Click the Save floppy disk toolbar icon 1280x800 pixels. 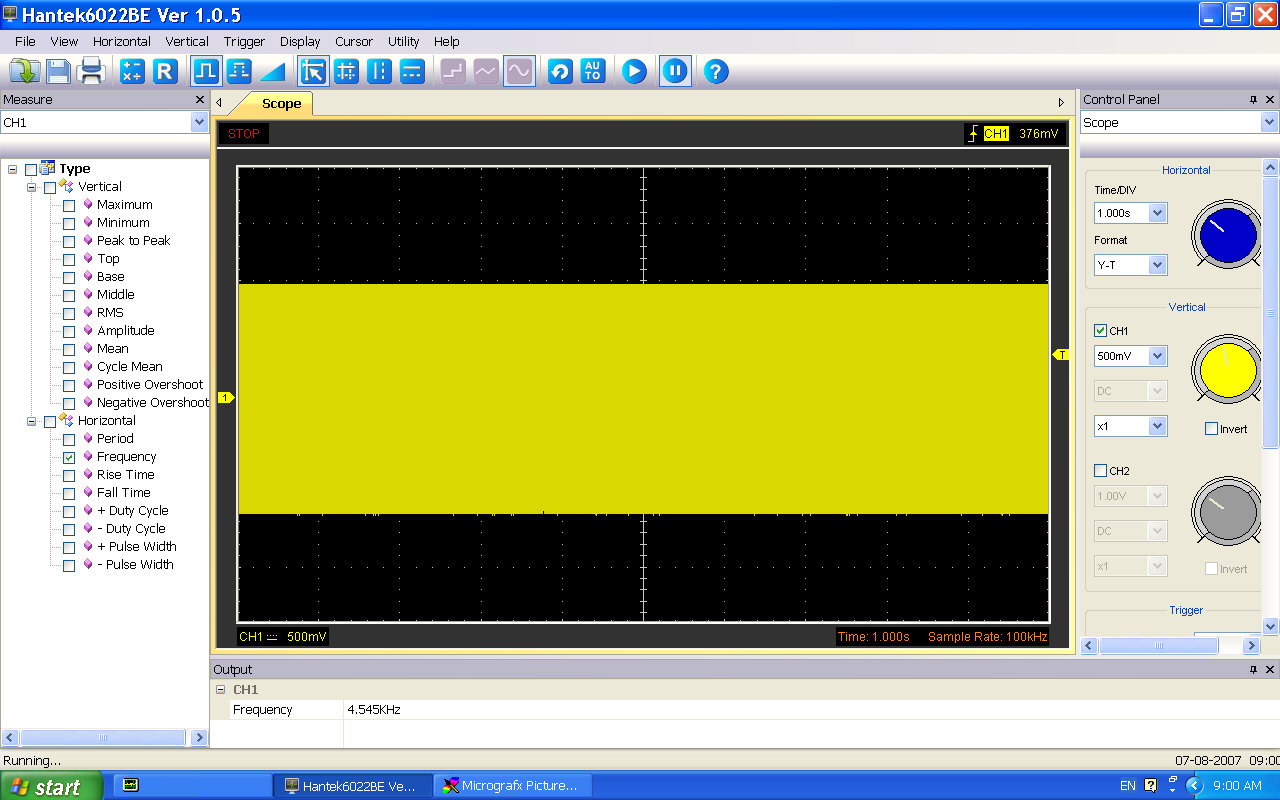(58, 71)
